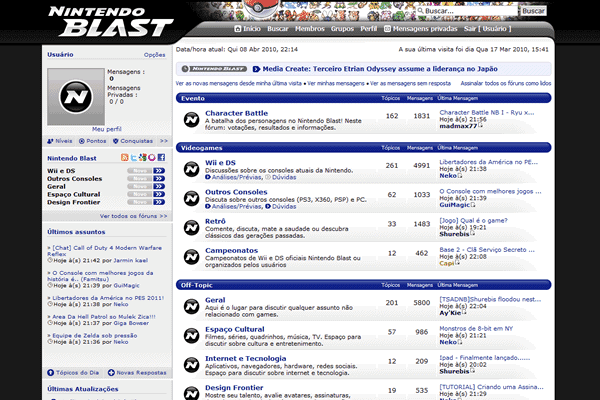Open the Pontos tab

(x=93, y=141)
